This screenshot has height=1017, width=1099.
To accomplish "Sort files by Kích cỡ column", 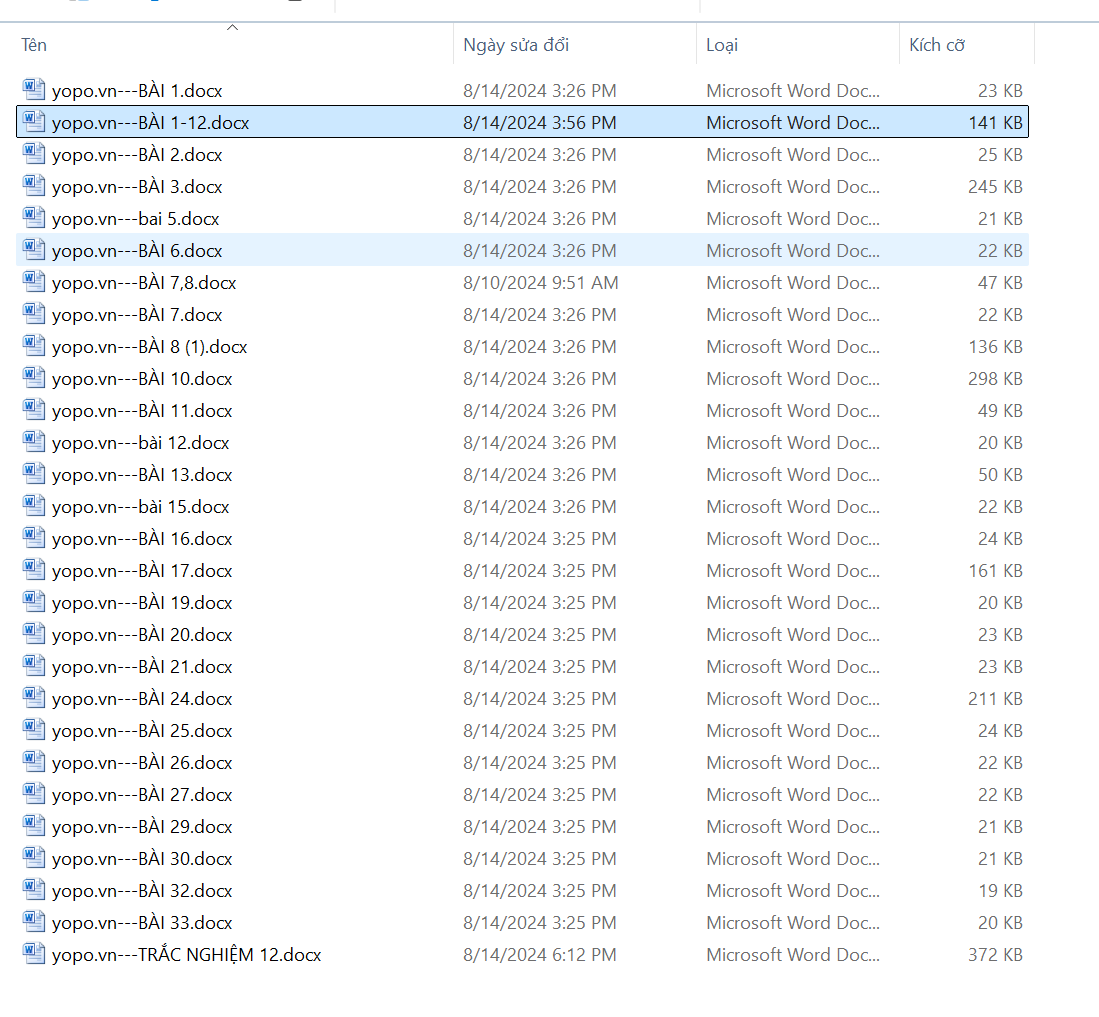I will click(937, 45).
